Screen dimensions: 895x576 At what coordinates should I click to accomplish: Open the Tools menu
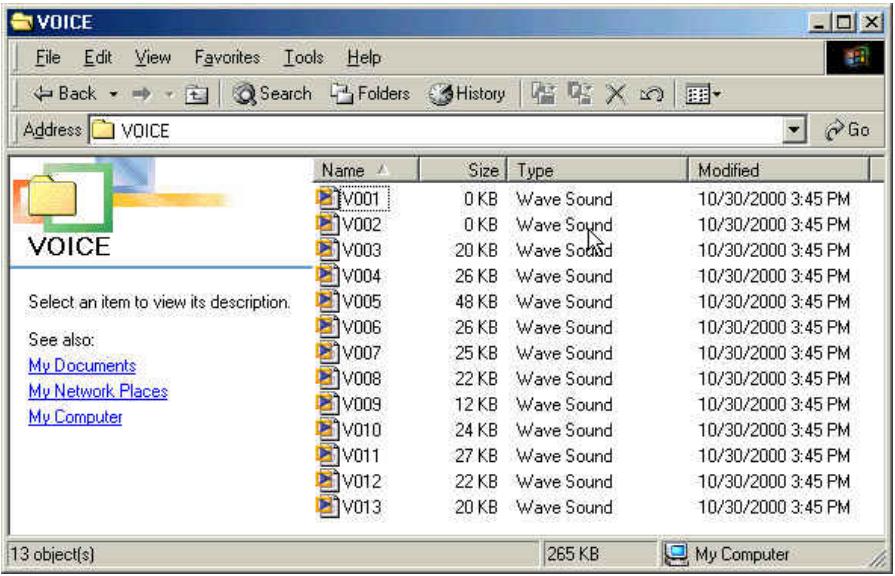pos(304,57)
